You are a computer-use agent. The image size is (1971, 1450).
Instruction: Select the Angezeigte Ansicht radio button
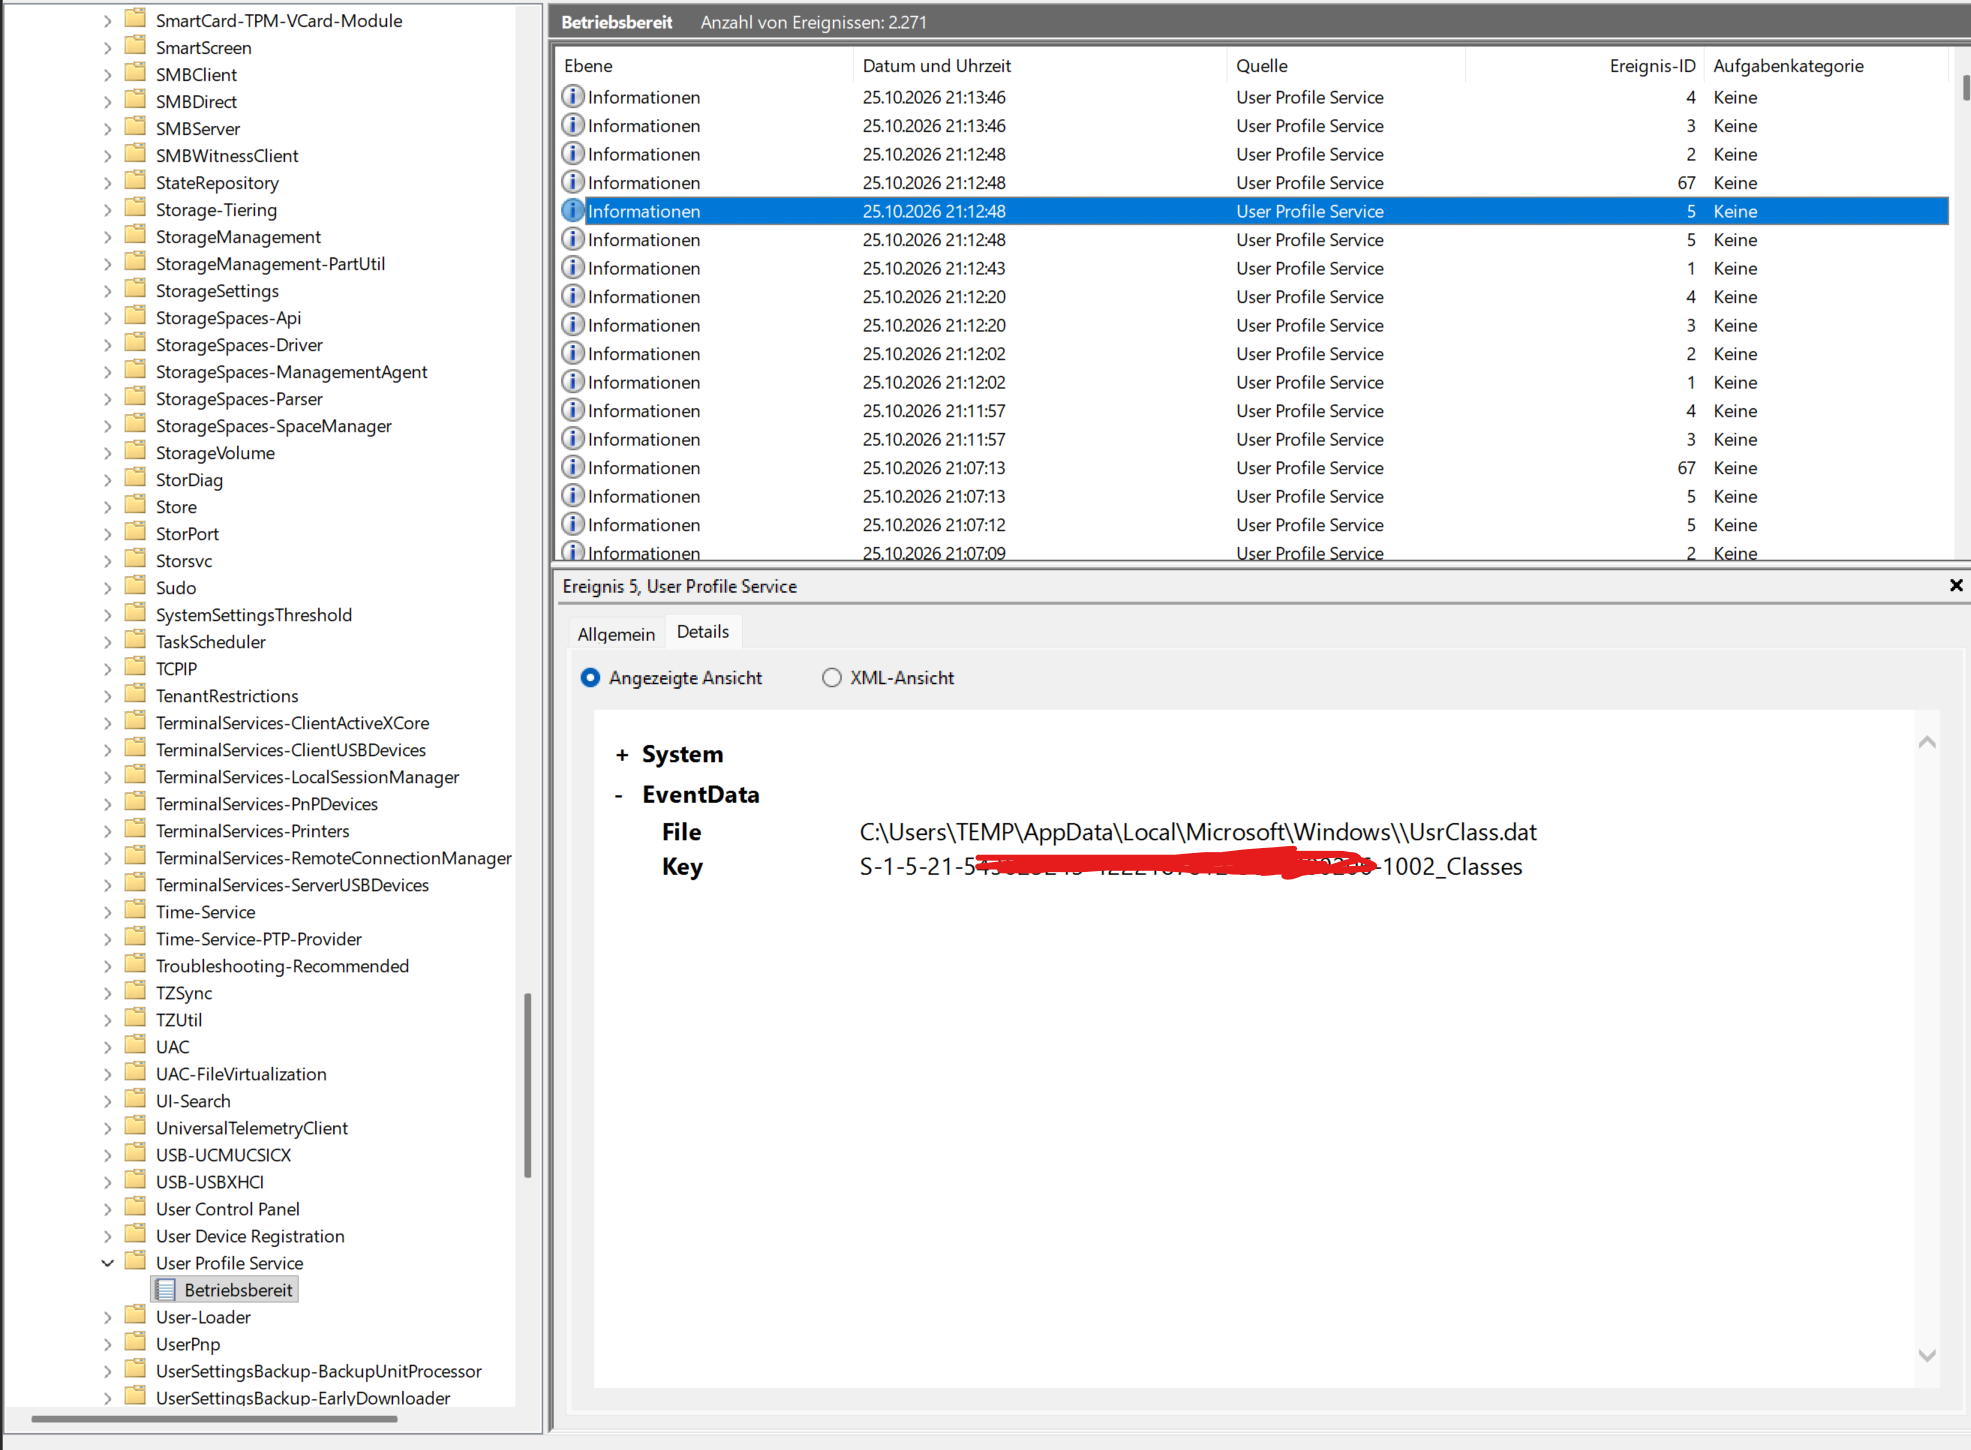[590, 678]
